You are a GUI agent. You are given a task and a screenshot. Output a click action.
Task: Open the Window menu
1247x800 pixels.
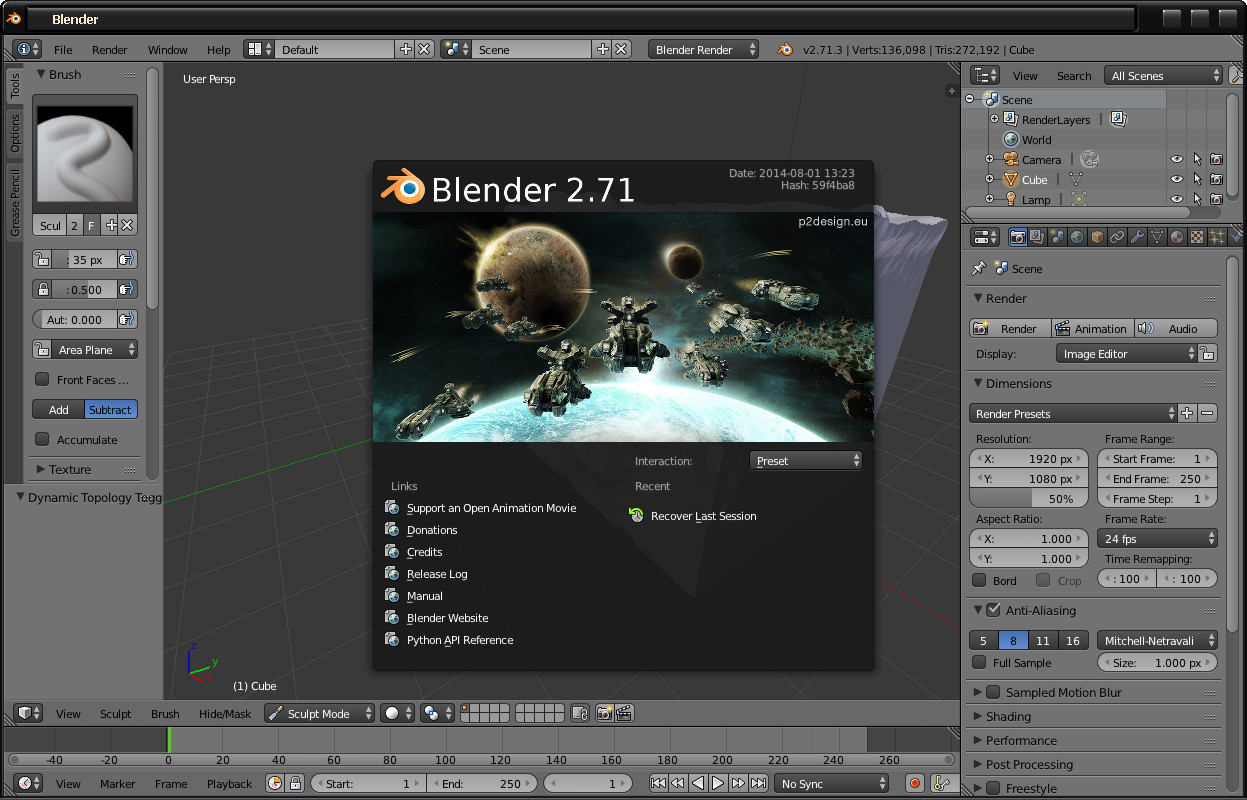point(168,49)
